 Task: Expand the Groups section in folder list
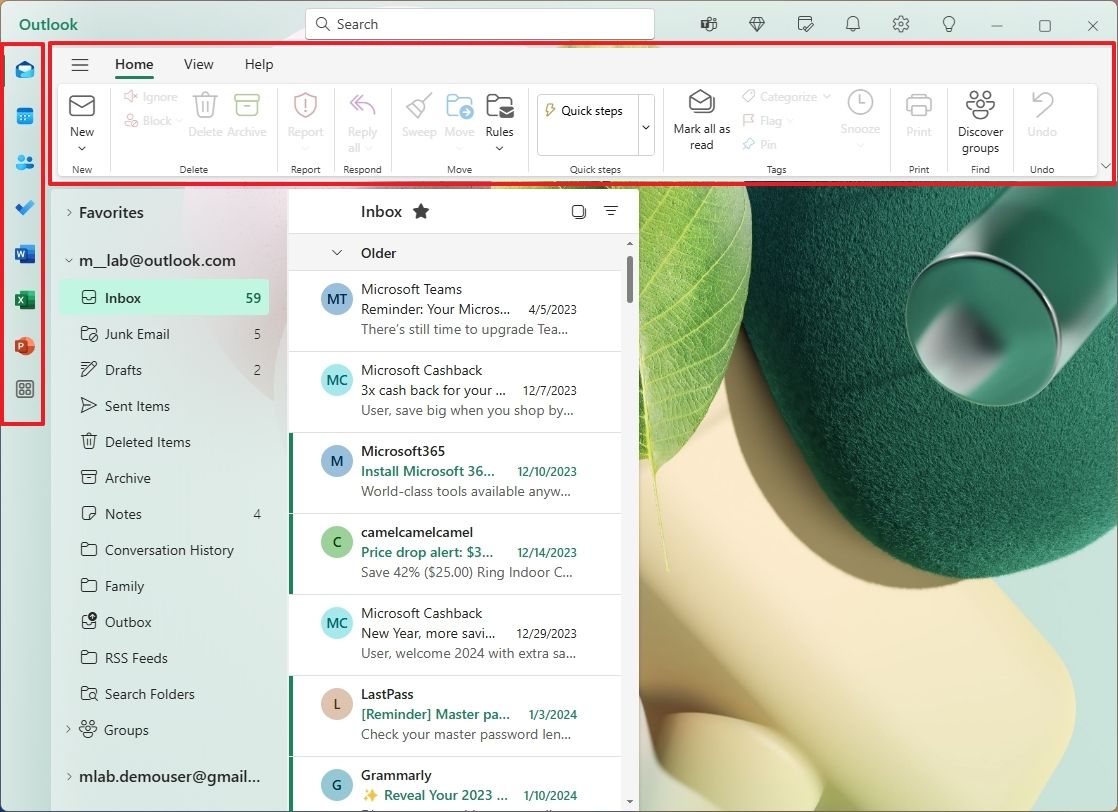pos(67,730)
